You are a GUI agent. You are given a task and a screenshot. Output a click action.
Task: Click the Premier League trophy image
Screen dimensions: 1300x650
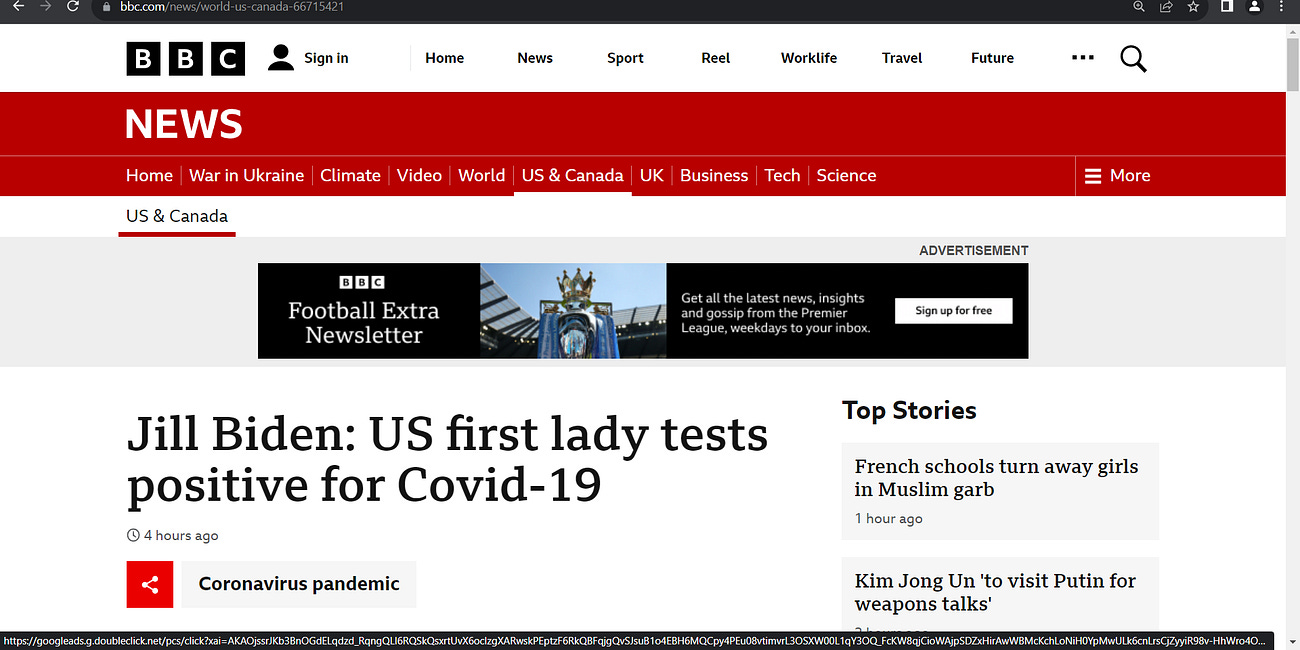click(x=573, y=311)
